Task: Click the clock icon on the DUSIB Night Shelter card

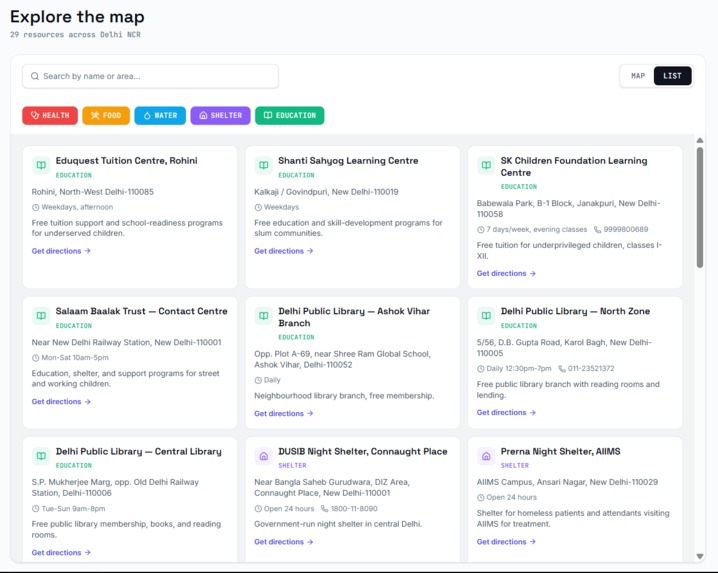Action: tap(258, 509)
